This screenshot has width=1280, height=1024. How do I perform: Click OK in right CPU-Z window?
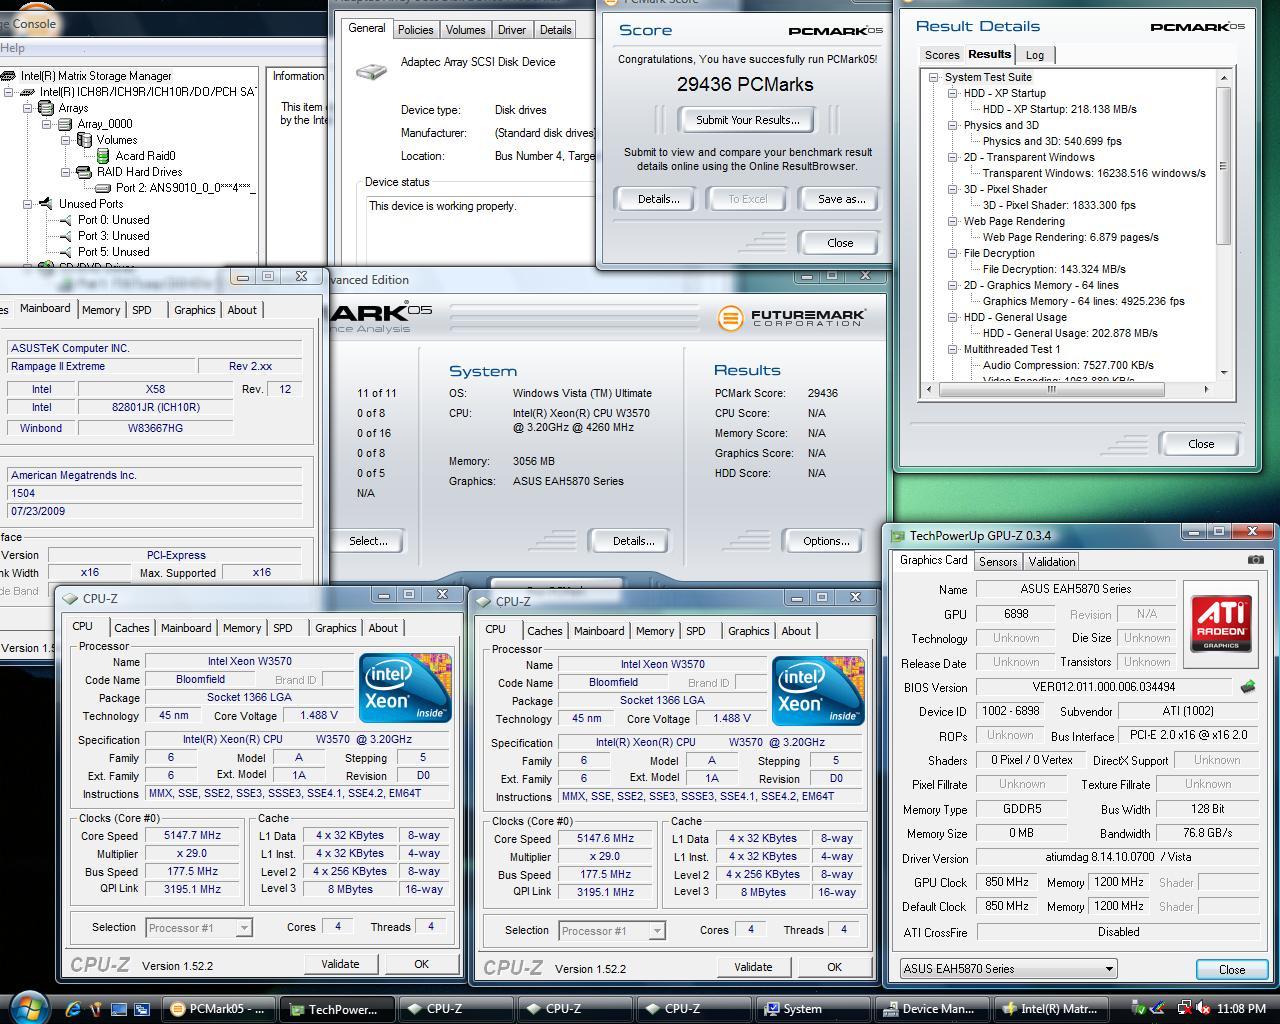click(834, 967)
